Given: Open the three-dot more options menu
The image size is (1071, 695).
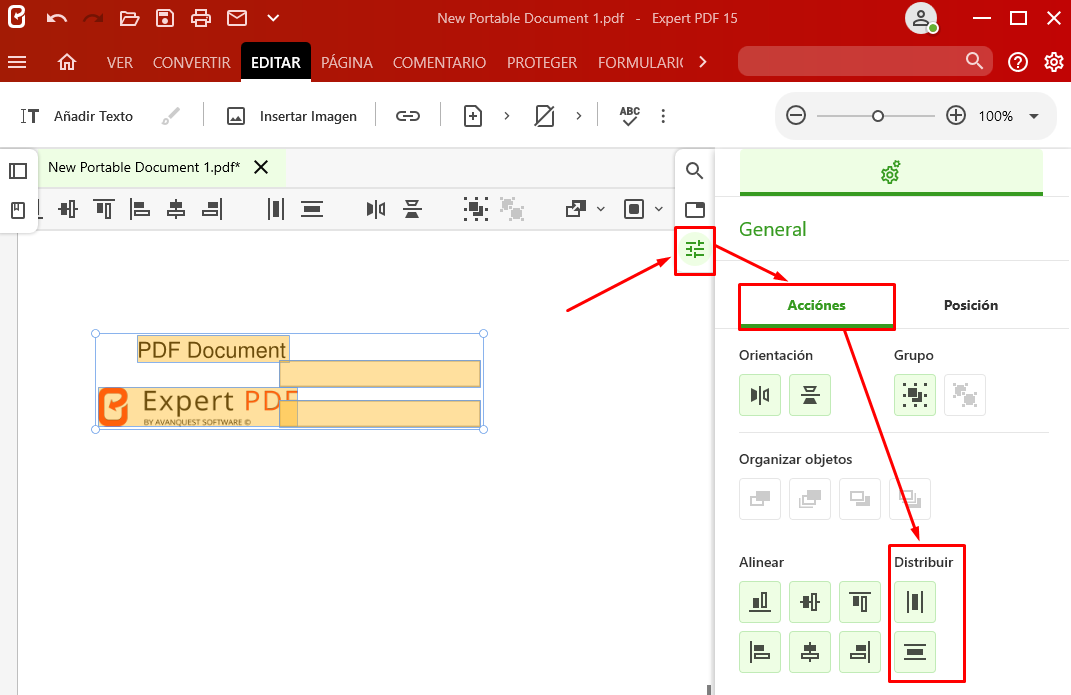Looking at the screenshot, I should [x=663, y=116].
